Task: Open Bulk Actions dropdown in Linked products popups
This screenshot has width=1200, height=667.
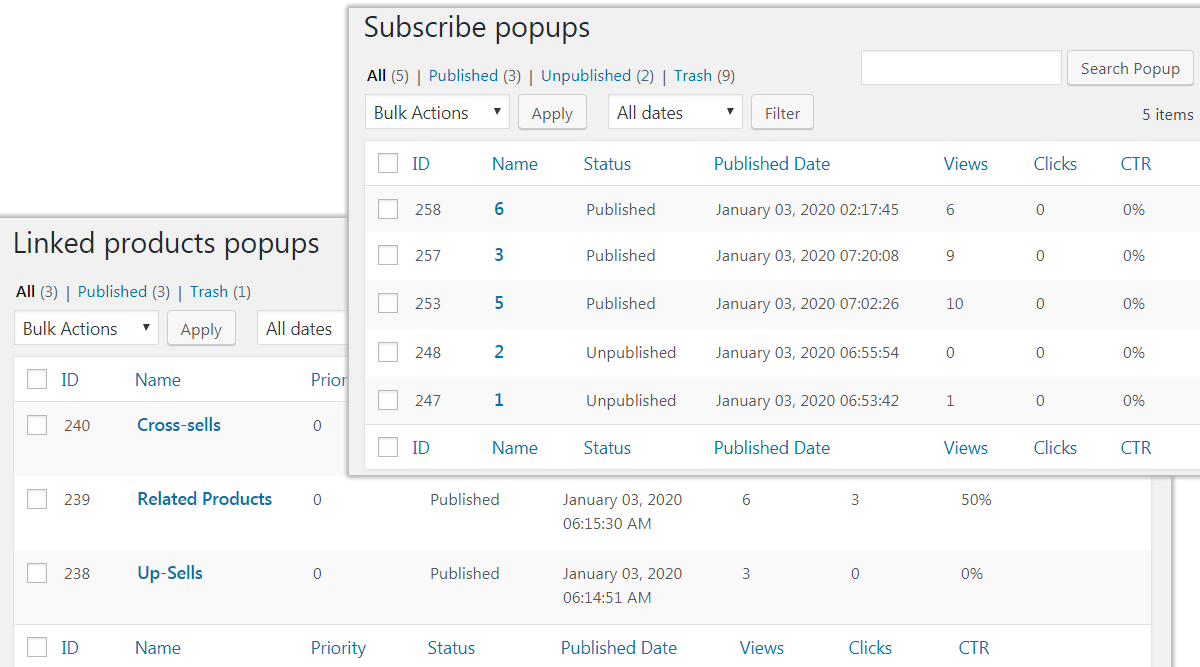Action: [x=86, y=329]
